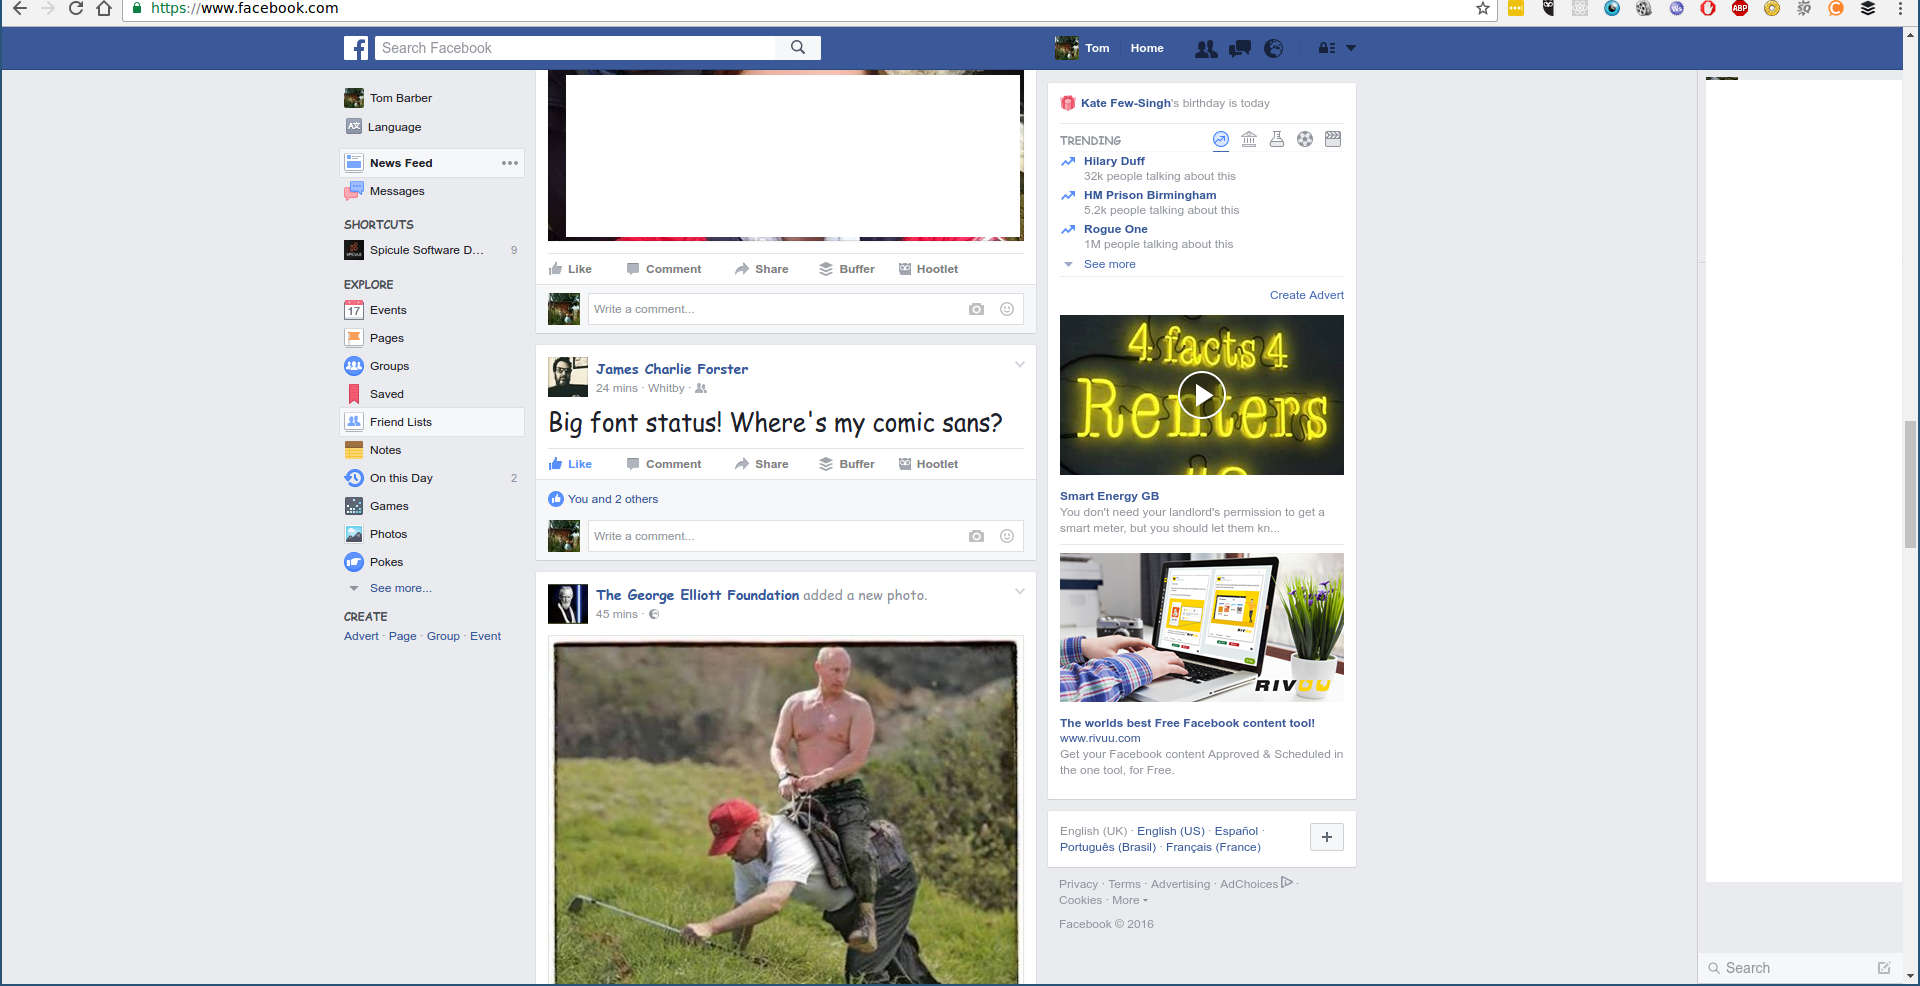Open emoji picker in James Charlie Forster's post comment box
The height and width of the screenshot is (986, 1920).
[x=1007, y=536]
